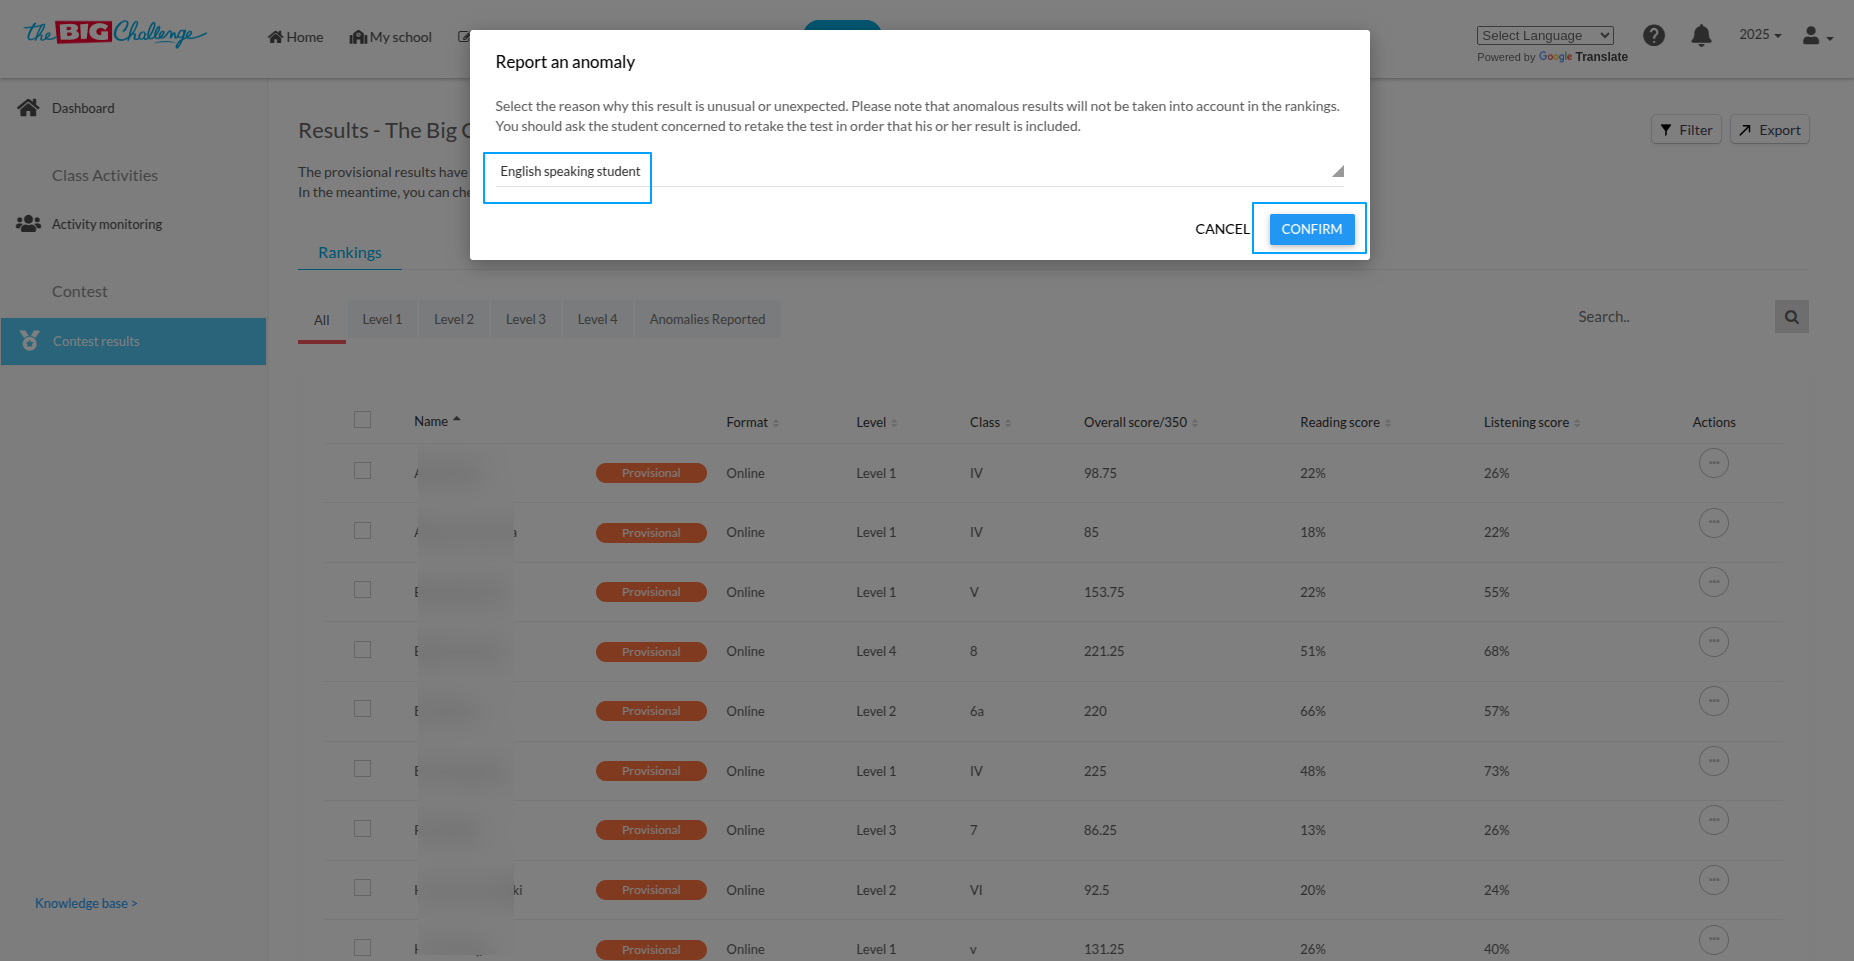Image resolution: width=1854 pixels, height=961 pixels.
Task: Click the Home icon in top navigation
Action: (x=275, y=37)
